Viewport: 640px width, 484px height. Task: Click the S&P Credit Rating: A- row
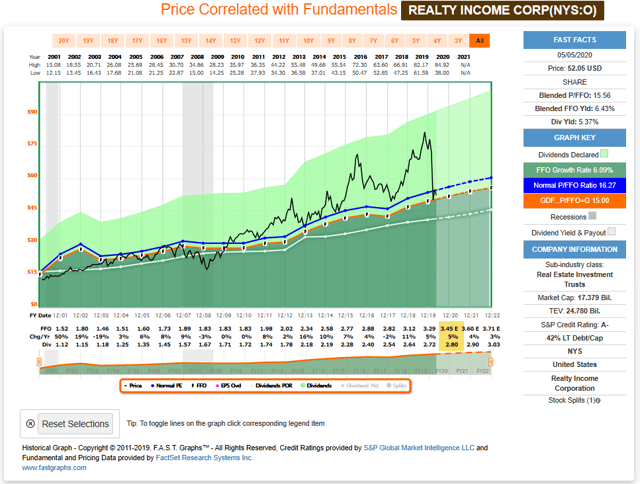(x=574, y=325)
